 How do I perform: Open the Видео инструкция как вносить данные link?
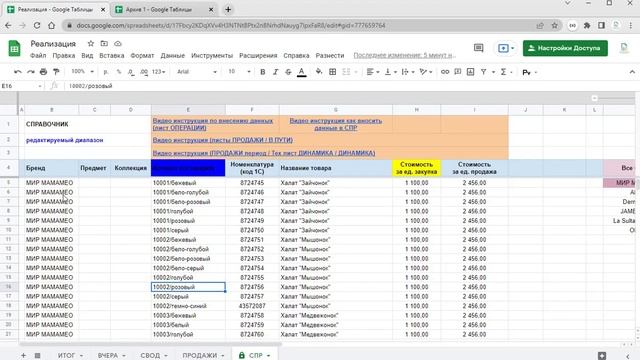336,124
